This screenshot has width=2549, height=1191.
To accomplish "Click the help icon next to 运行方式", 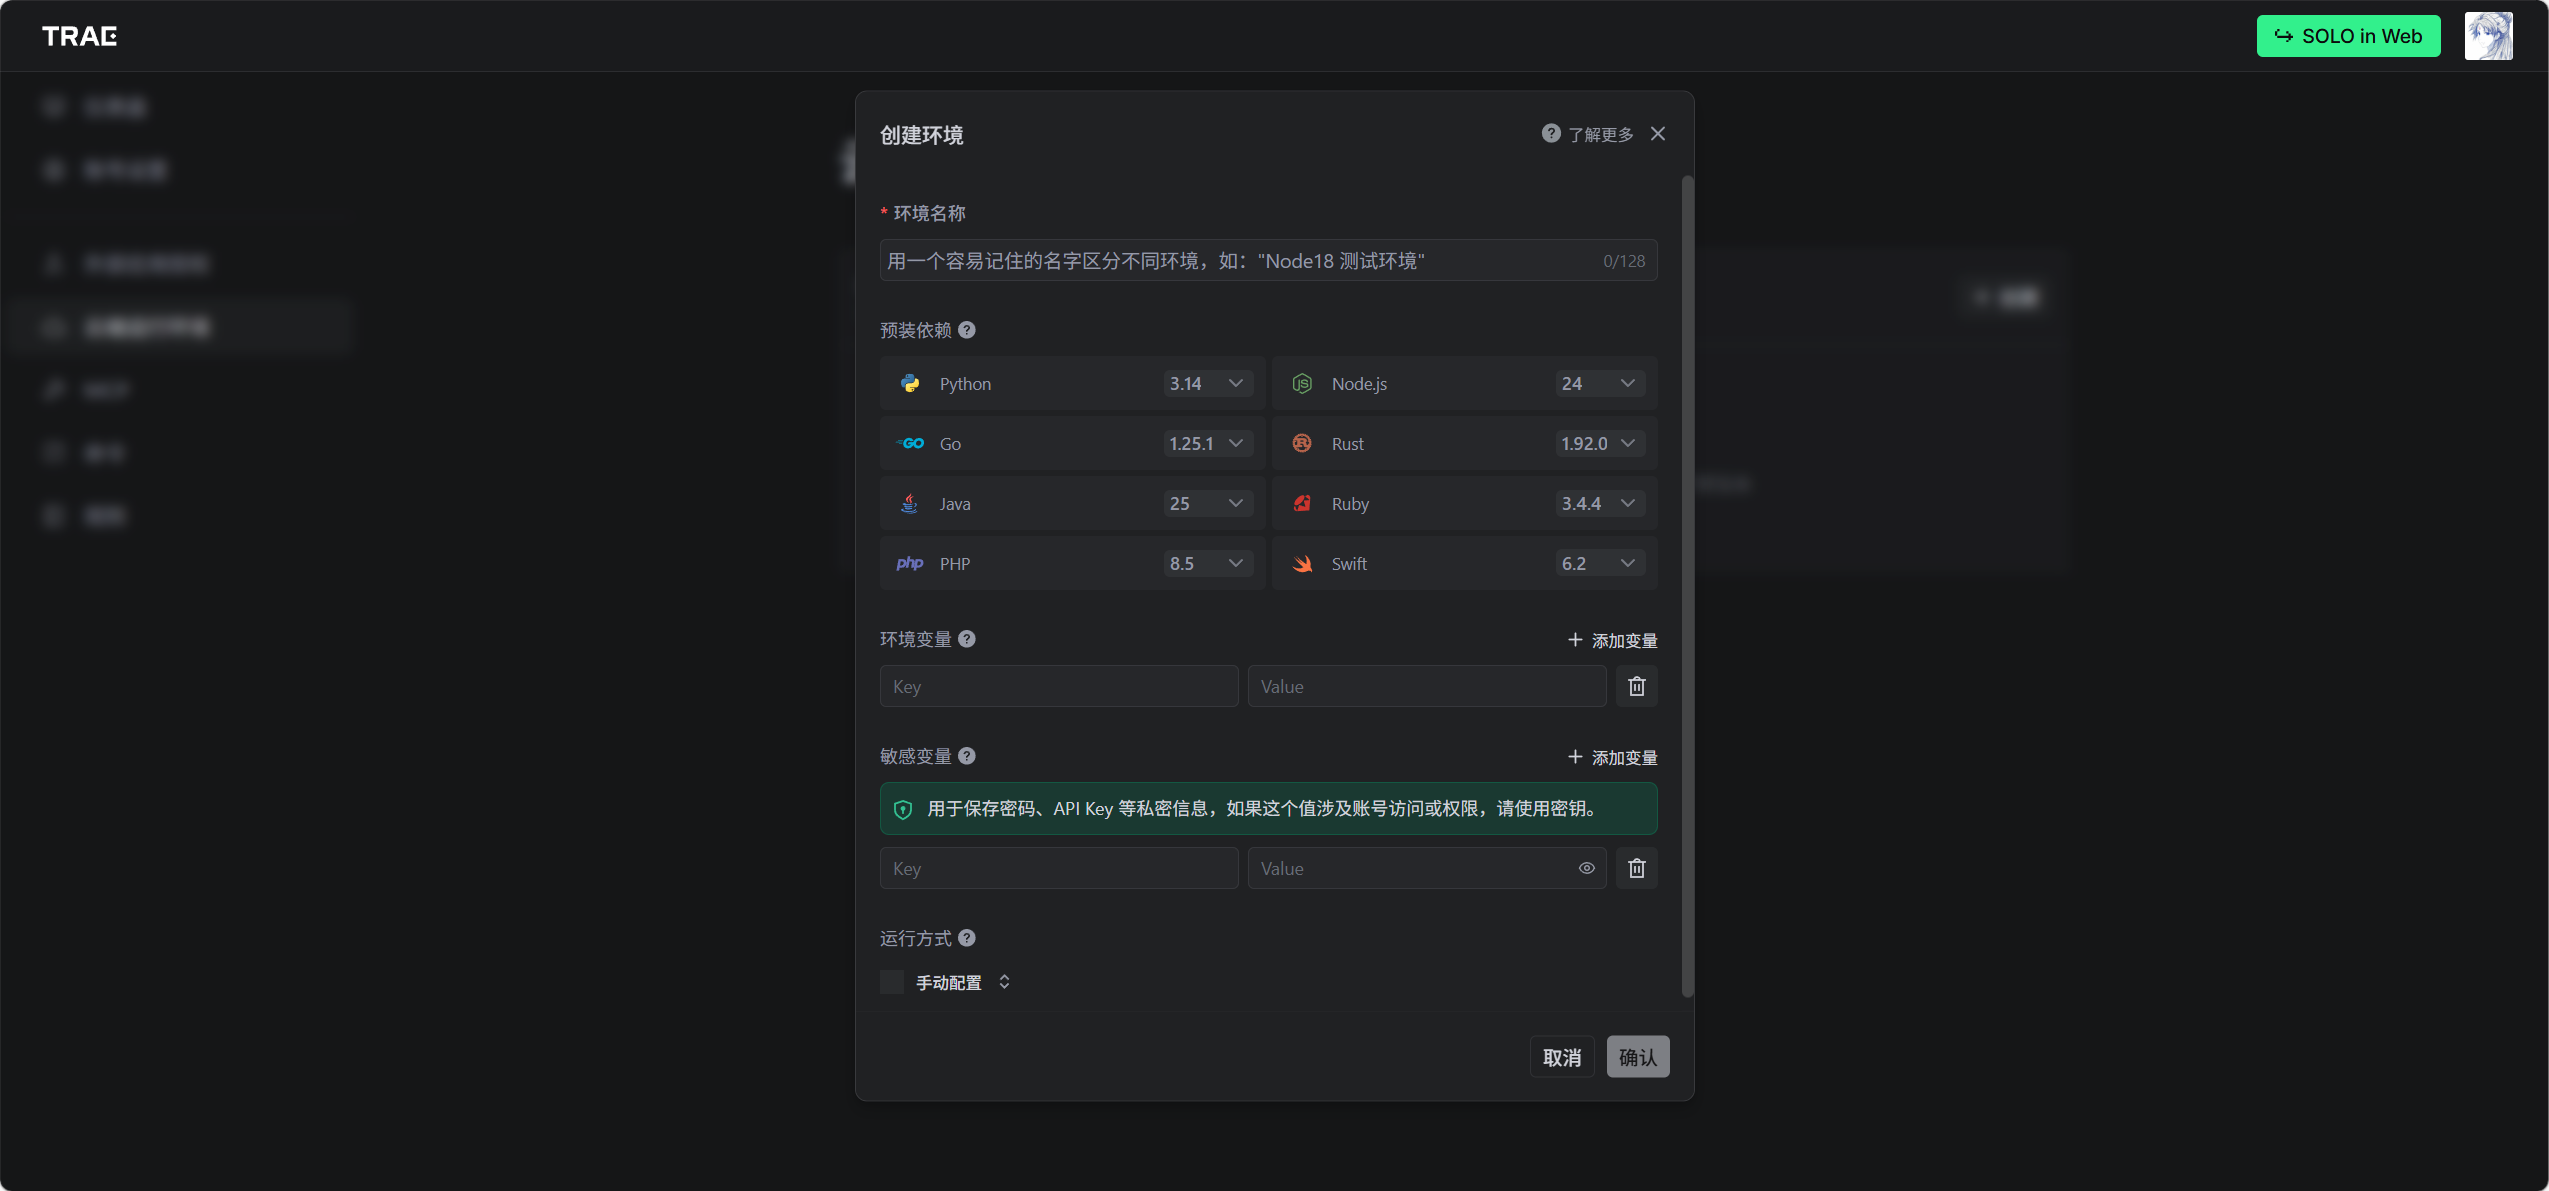I will [x=966, y=938].
